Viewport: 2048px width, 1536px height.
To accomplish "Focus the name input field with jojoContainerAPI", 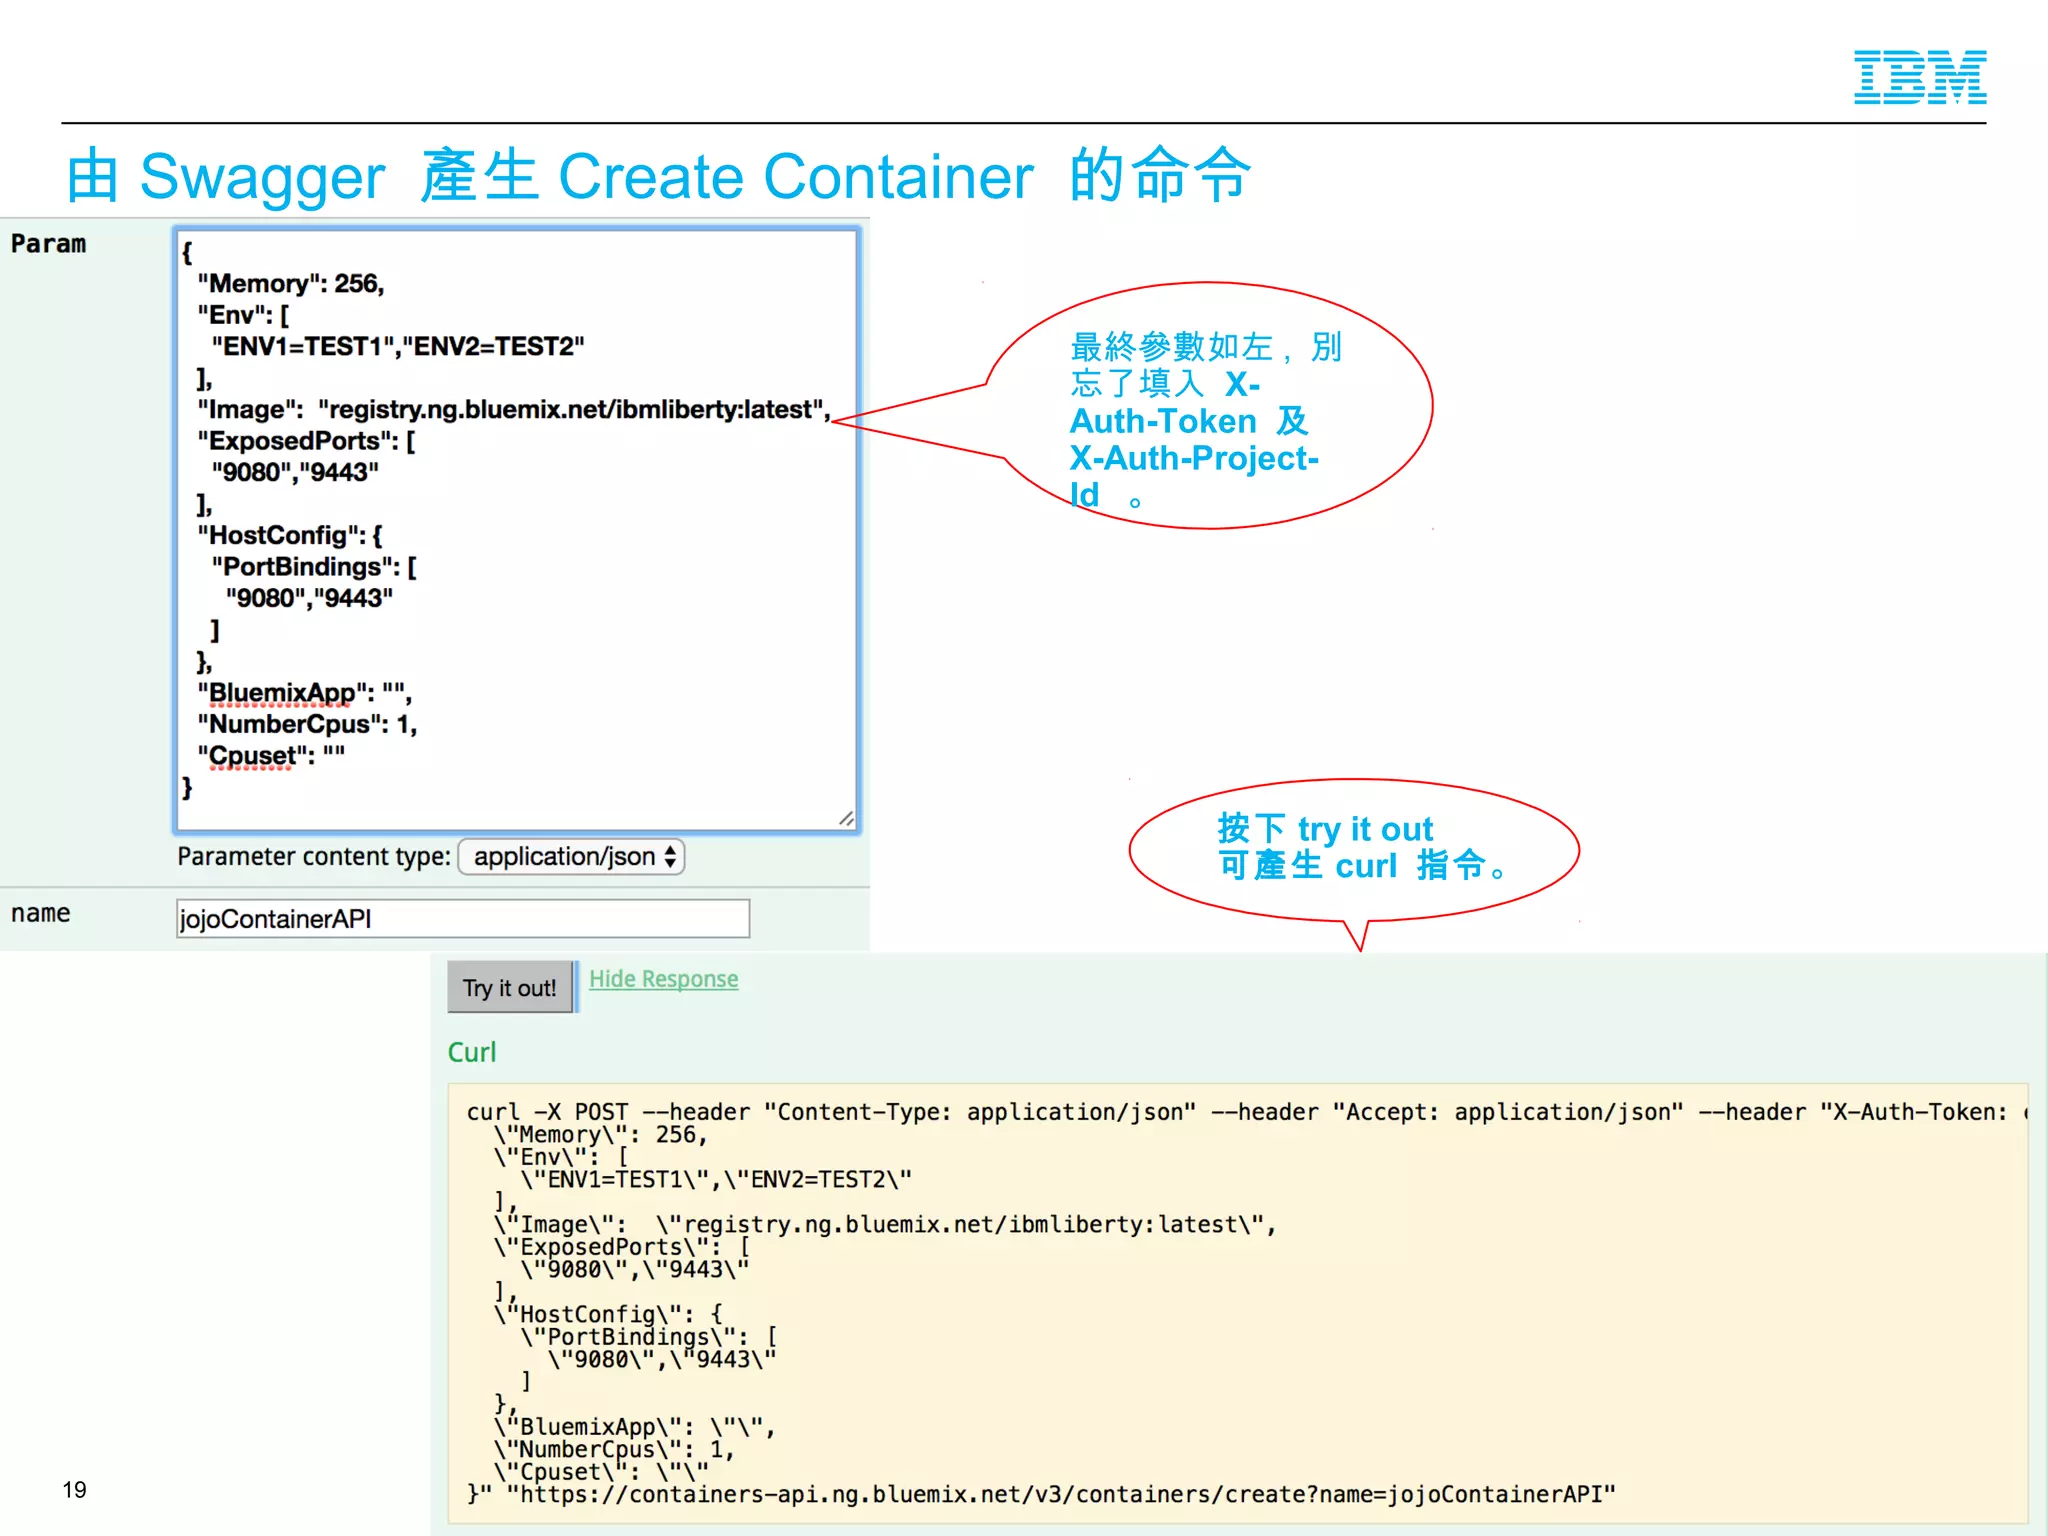I will coord(463,918).
